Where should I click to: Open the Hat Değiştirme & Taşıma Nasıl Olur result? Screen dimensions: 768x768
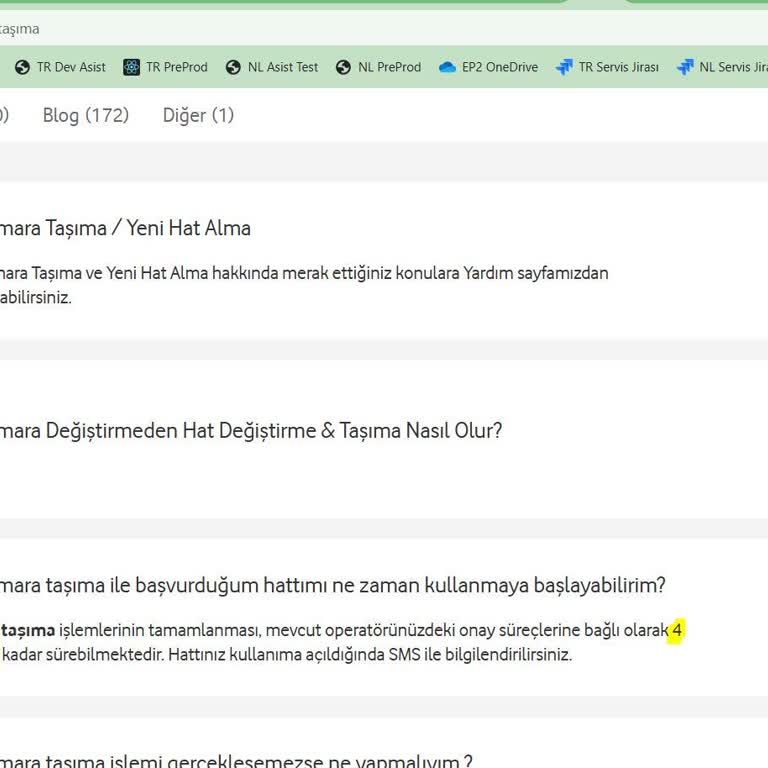pos(251,431)
